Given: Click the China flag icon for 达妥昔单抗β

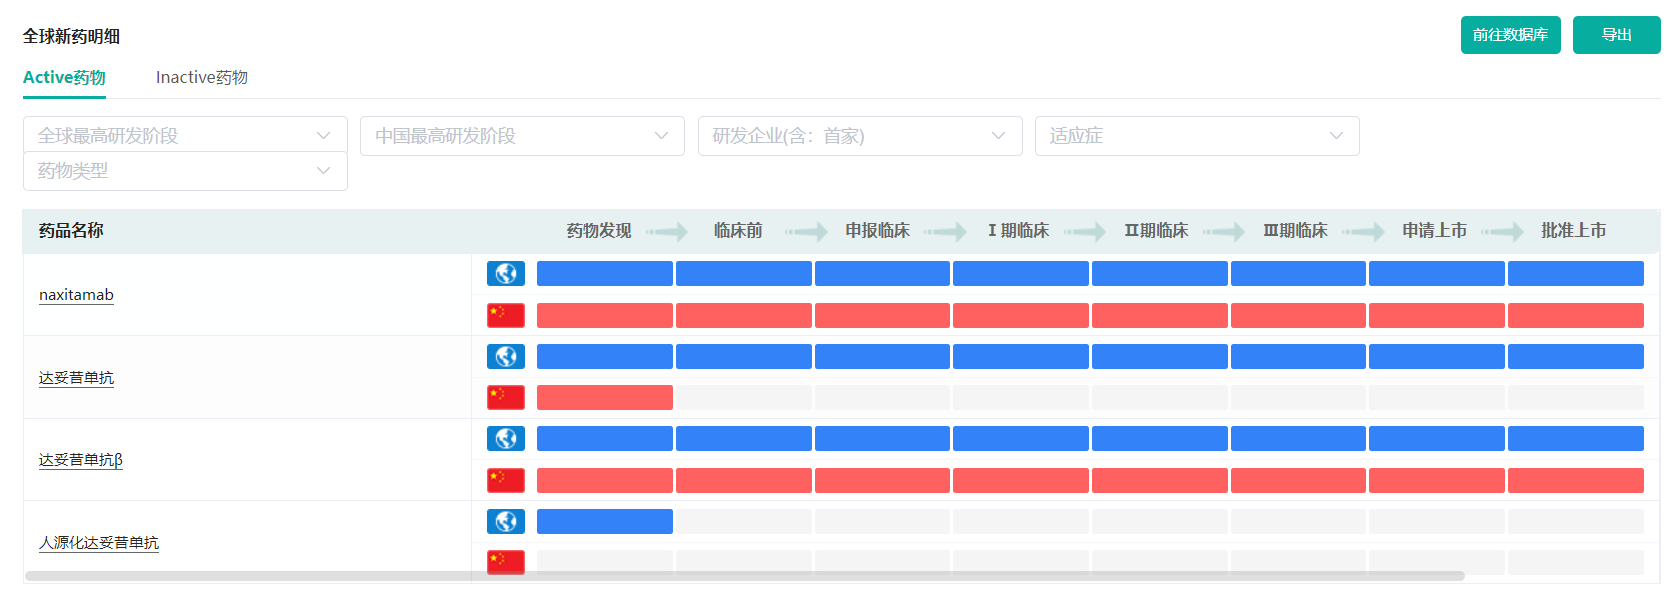Looking at the screenshot, I should (x=506, y=481).
